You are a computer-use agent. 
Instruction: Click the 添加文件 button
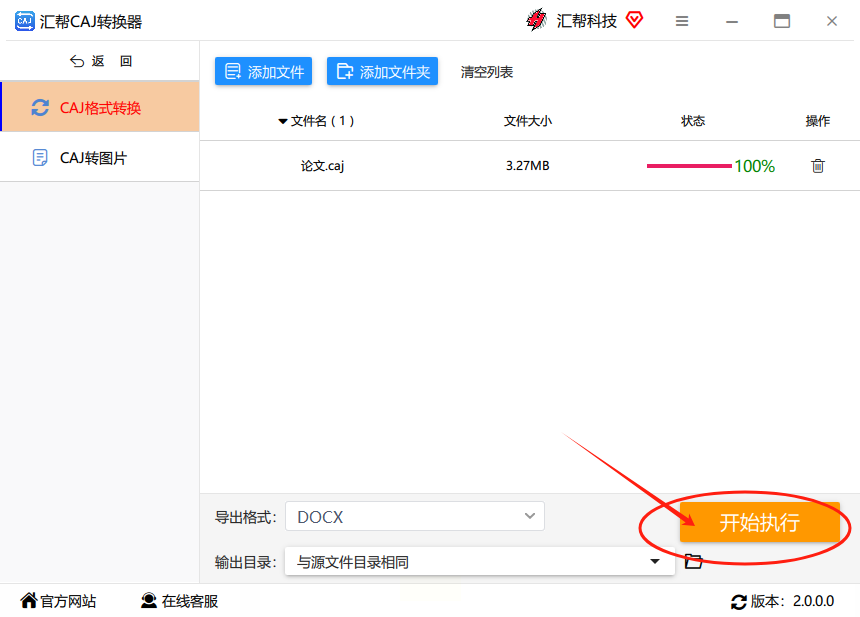pos(263,71)
